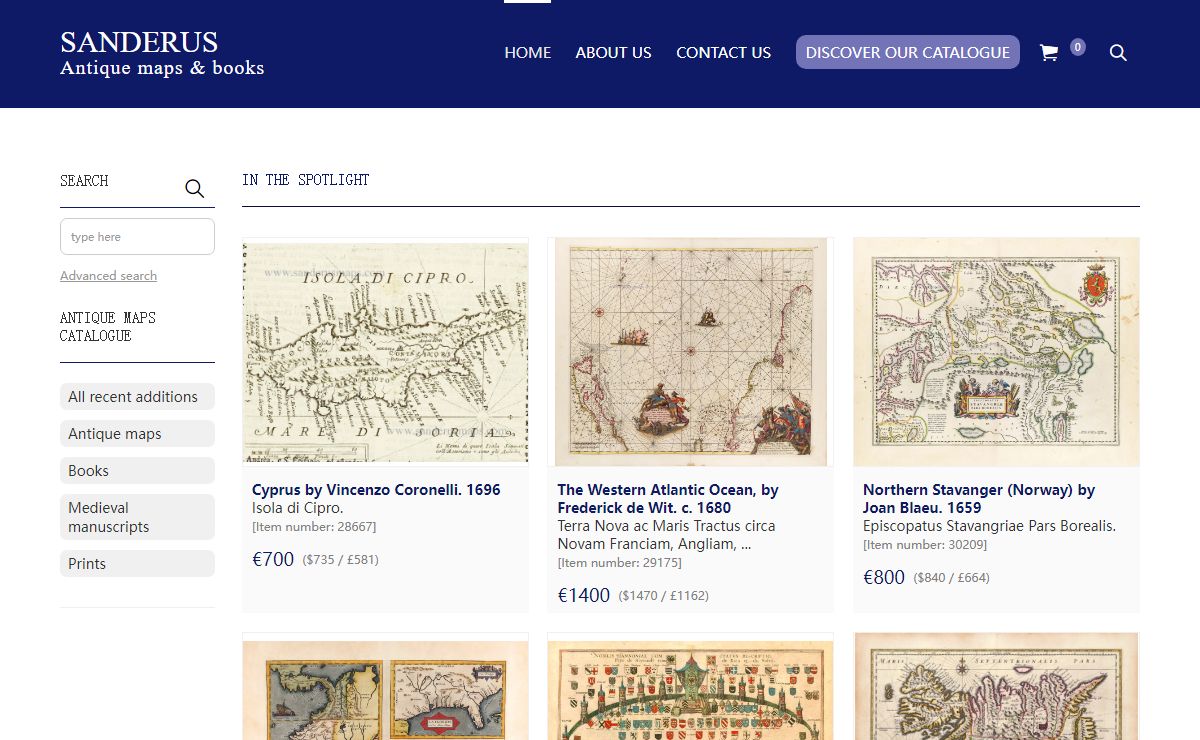1200x740 pixels.
Task: Click 'Terra Nova ac Maris Tractus' description
Action: click(x=666, y=535)
